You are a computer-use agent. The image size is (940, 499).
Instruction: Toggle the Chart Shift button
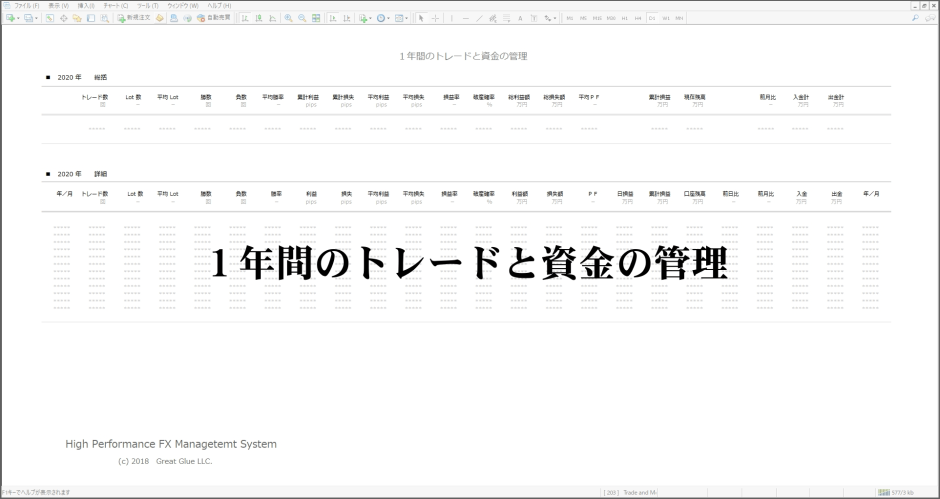coord(347,18)
